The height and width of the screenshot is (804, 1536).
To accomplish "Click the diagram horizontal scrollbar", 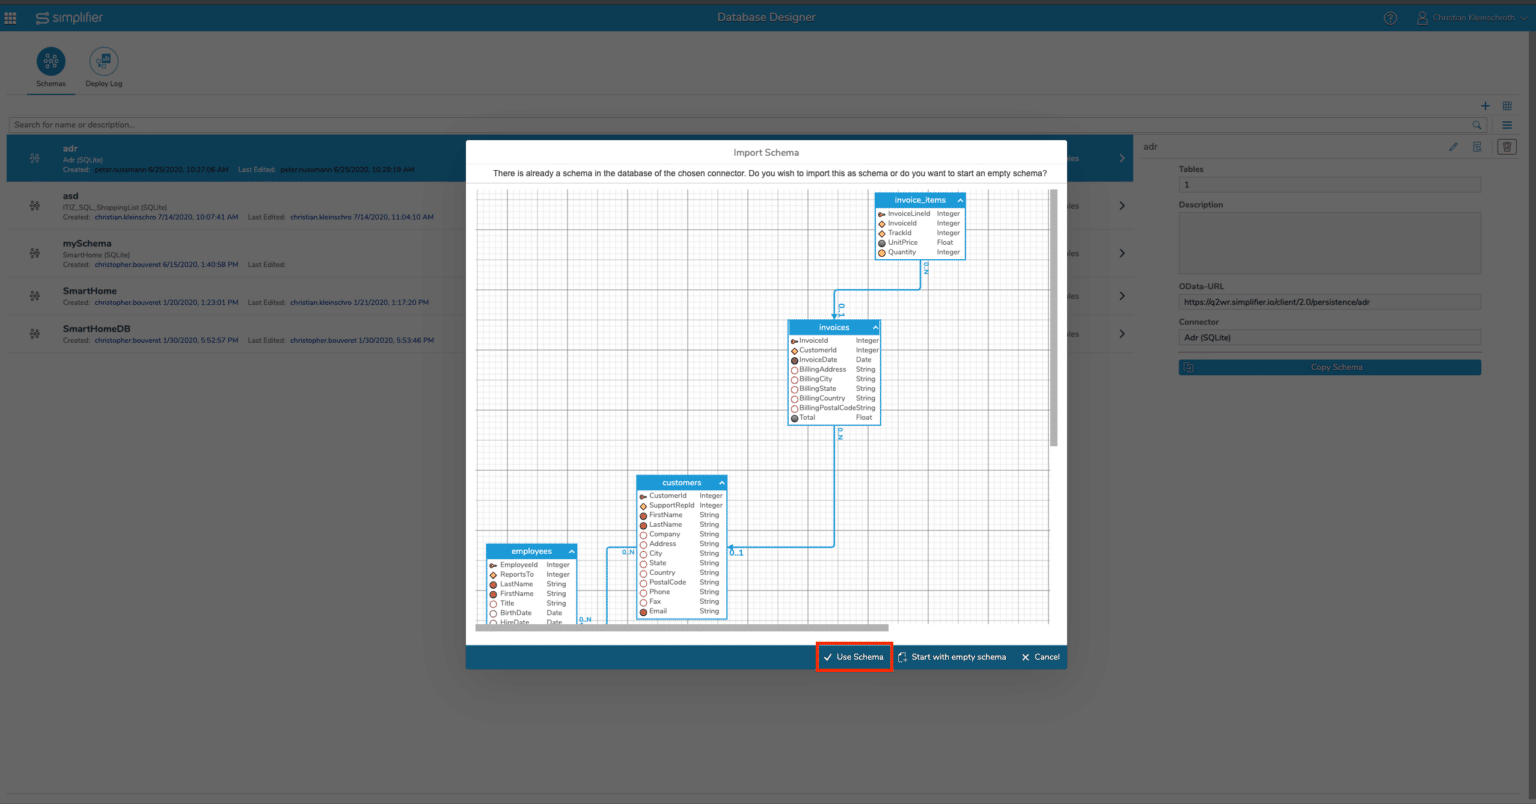I will pyautogui.click(x=681, y=627).
